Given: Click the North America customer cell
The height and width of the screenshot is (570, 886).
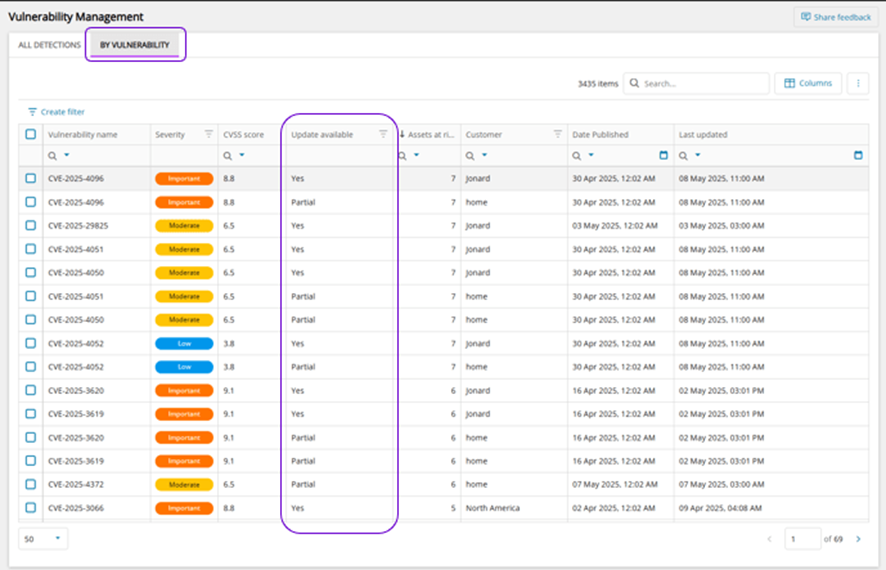Looking at the screenshot, I should point(493,508).
